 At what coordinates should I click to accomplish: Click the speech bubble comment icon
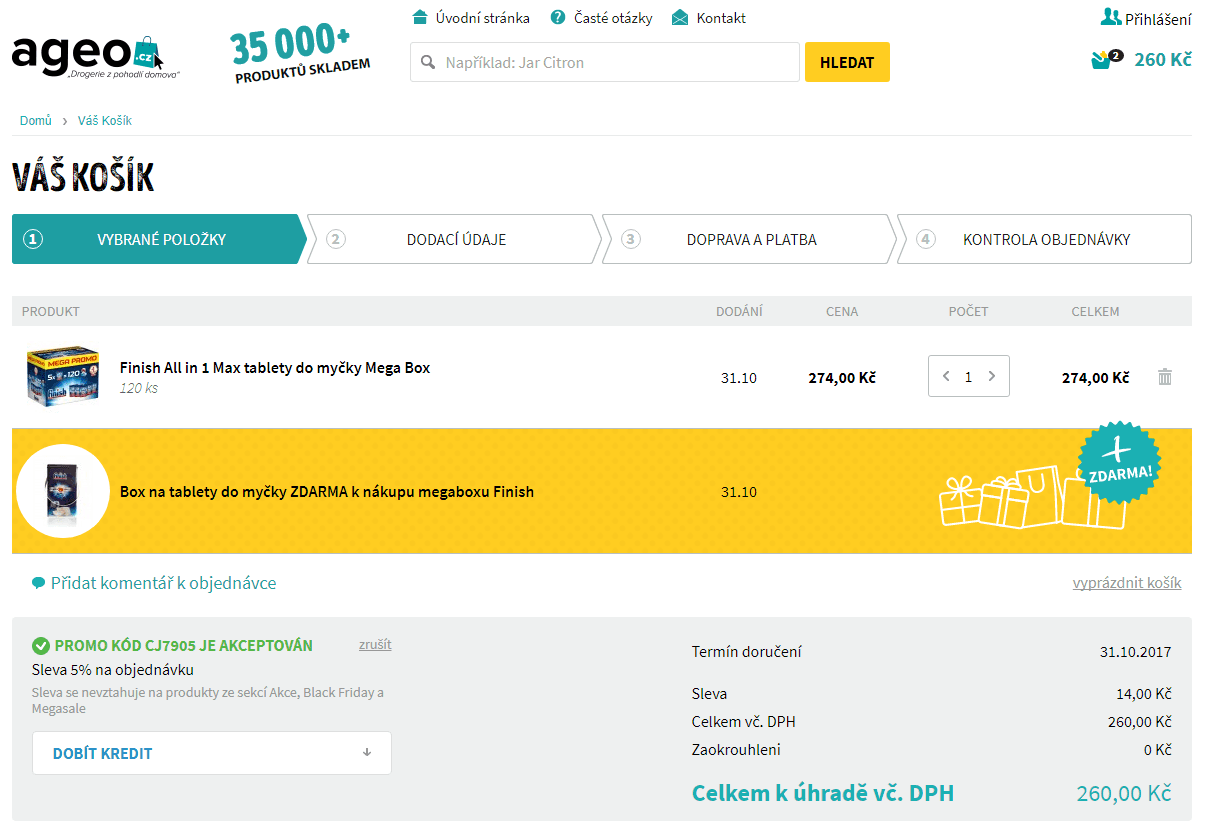click(x=38, y=583)
